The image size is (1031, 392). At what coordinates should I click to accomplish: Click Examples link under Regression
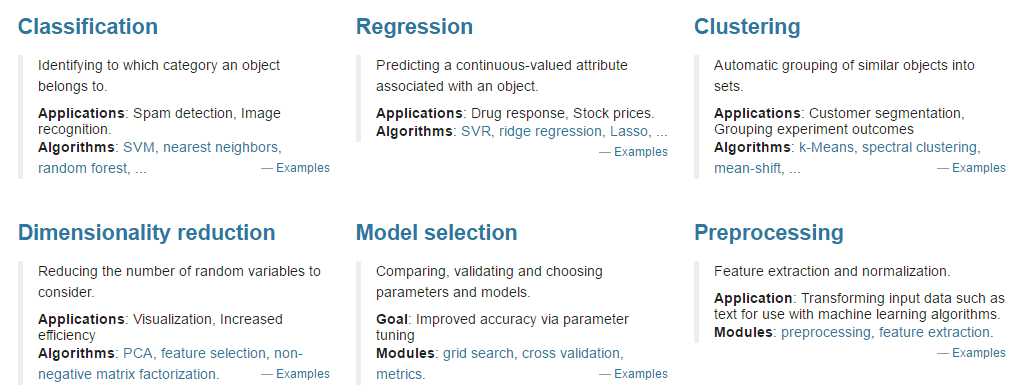(640, 152)
